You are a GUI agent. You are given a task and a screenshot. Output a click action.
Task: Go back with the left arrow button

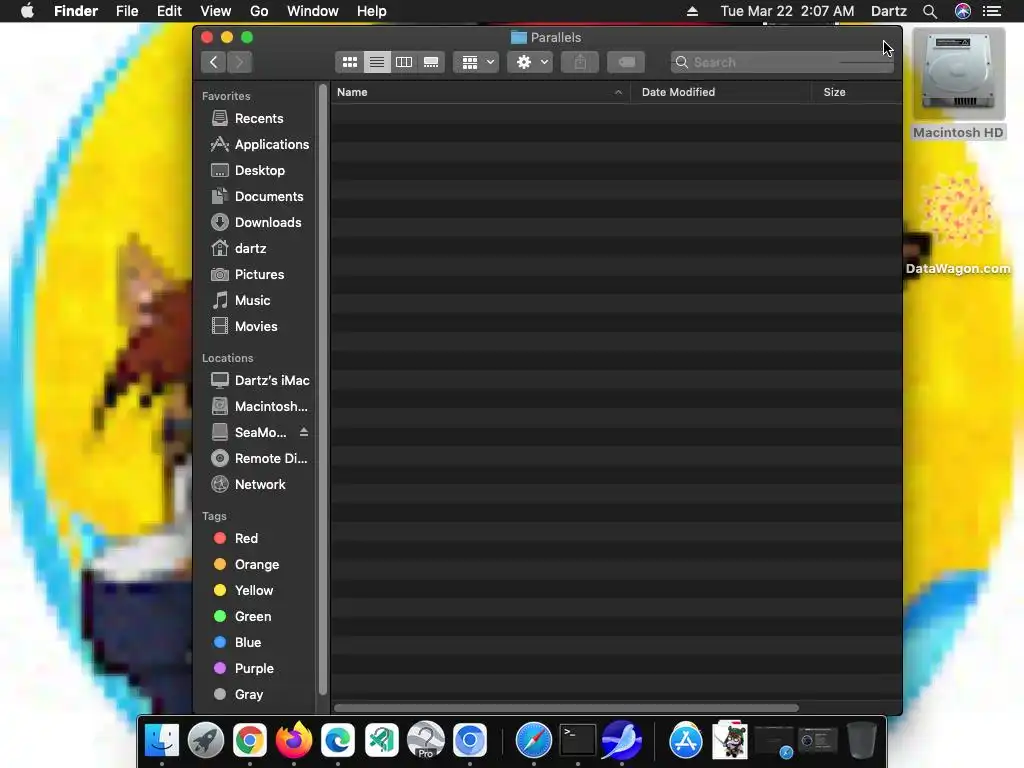click(x=214, y=62)
